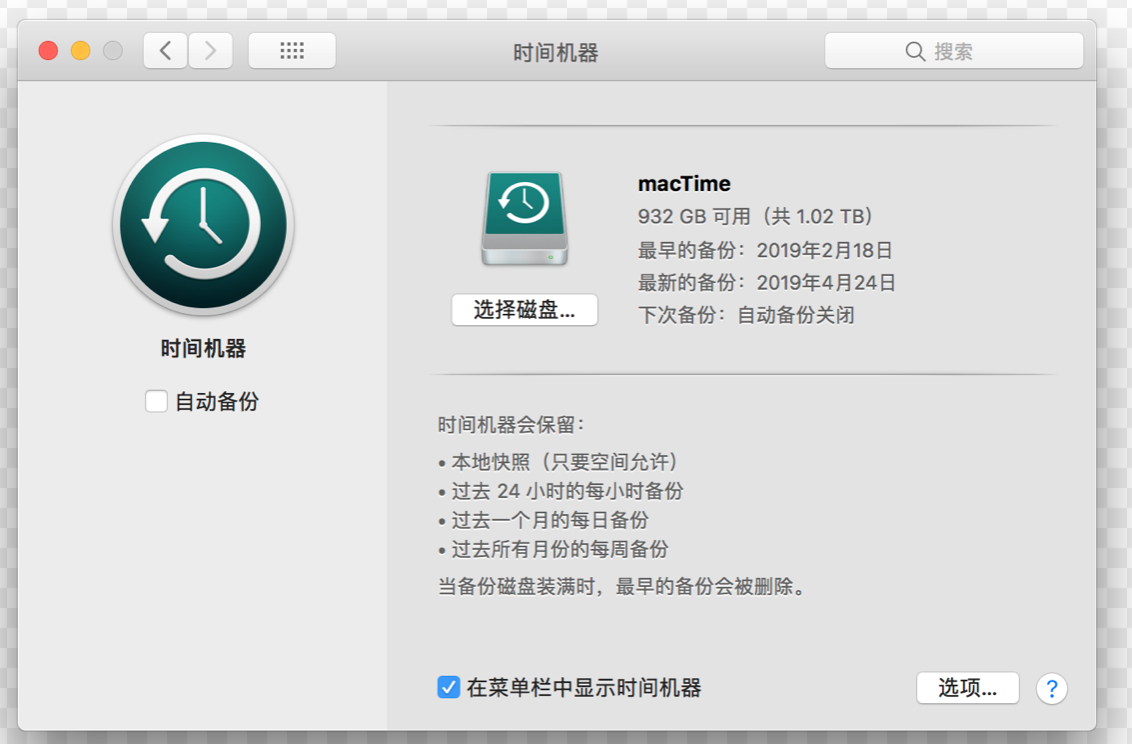Go back with the left arrow
1132x744 pixels.
[166, 51]
